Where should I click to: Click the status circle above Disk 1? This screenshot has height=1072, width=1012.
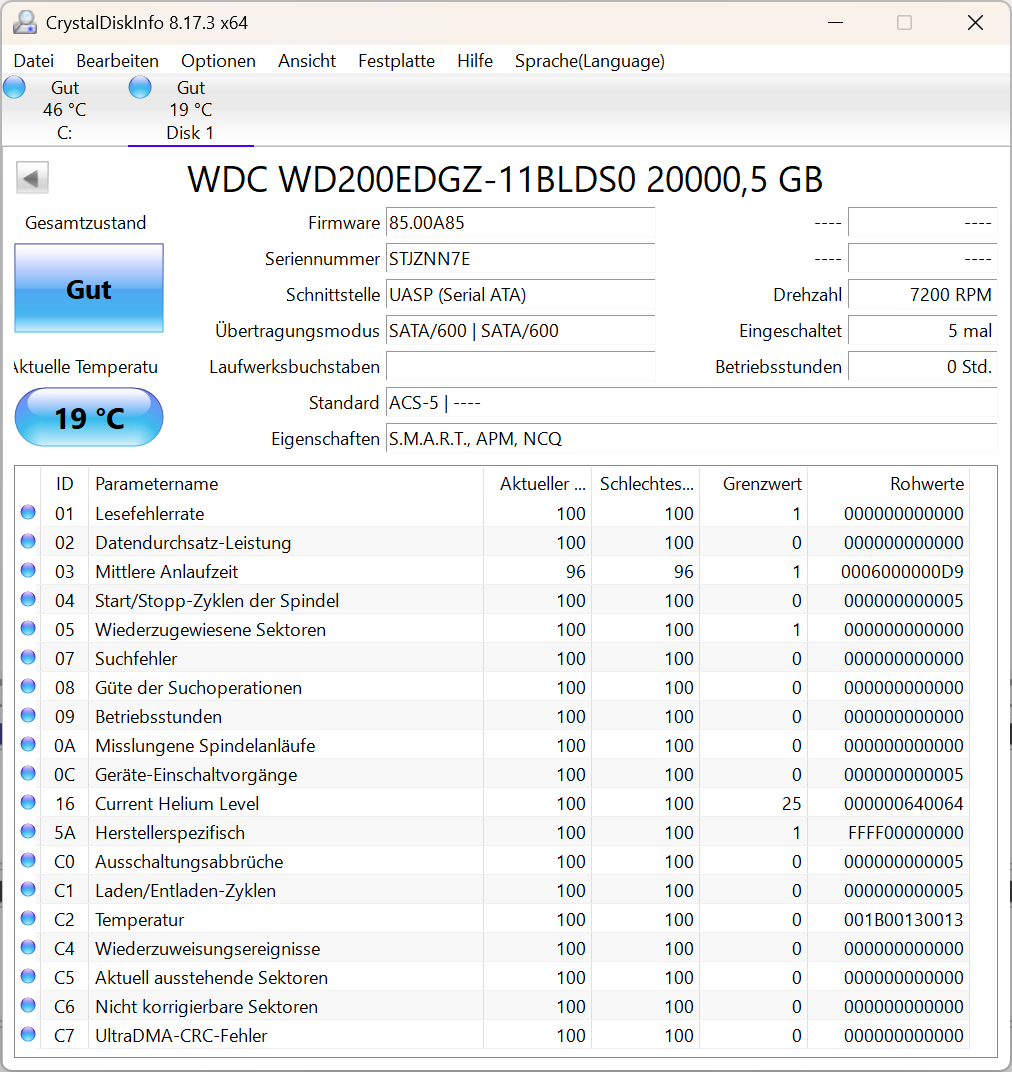[x=140, y=87]
